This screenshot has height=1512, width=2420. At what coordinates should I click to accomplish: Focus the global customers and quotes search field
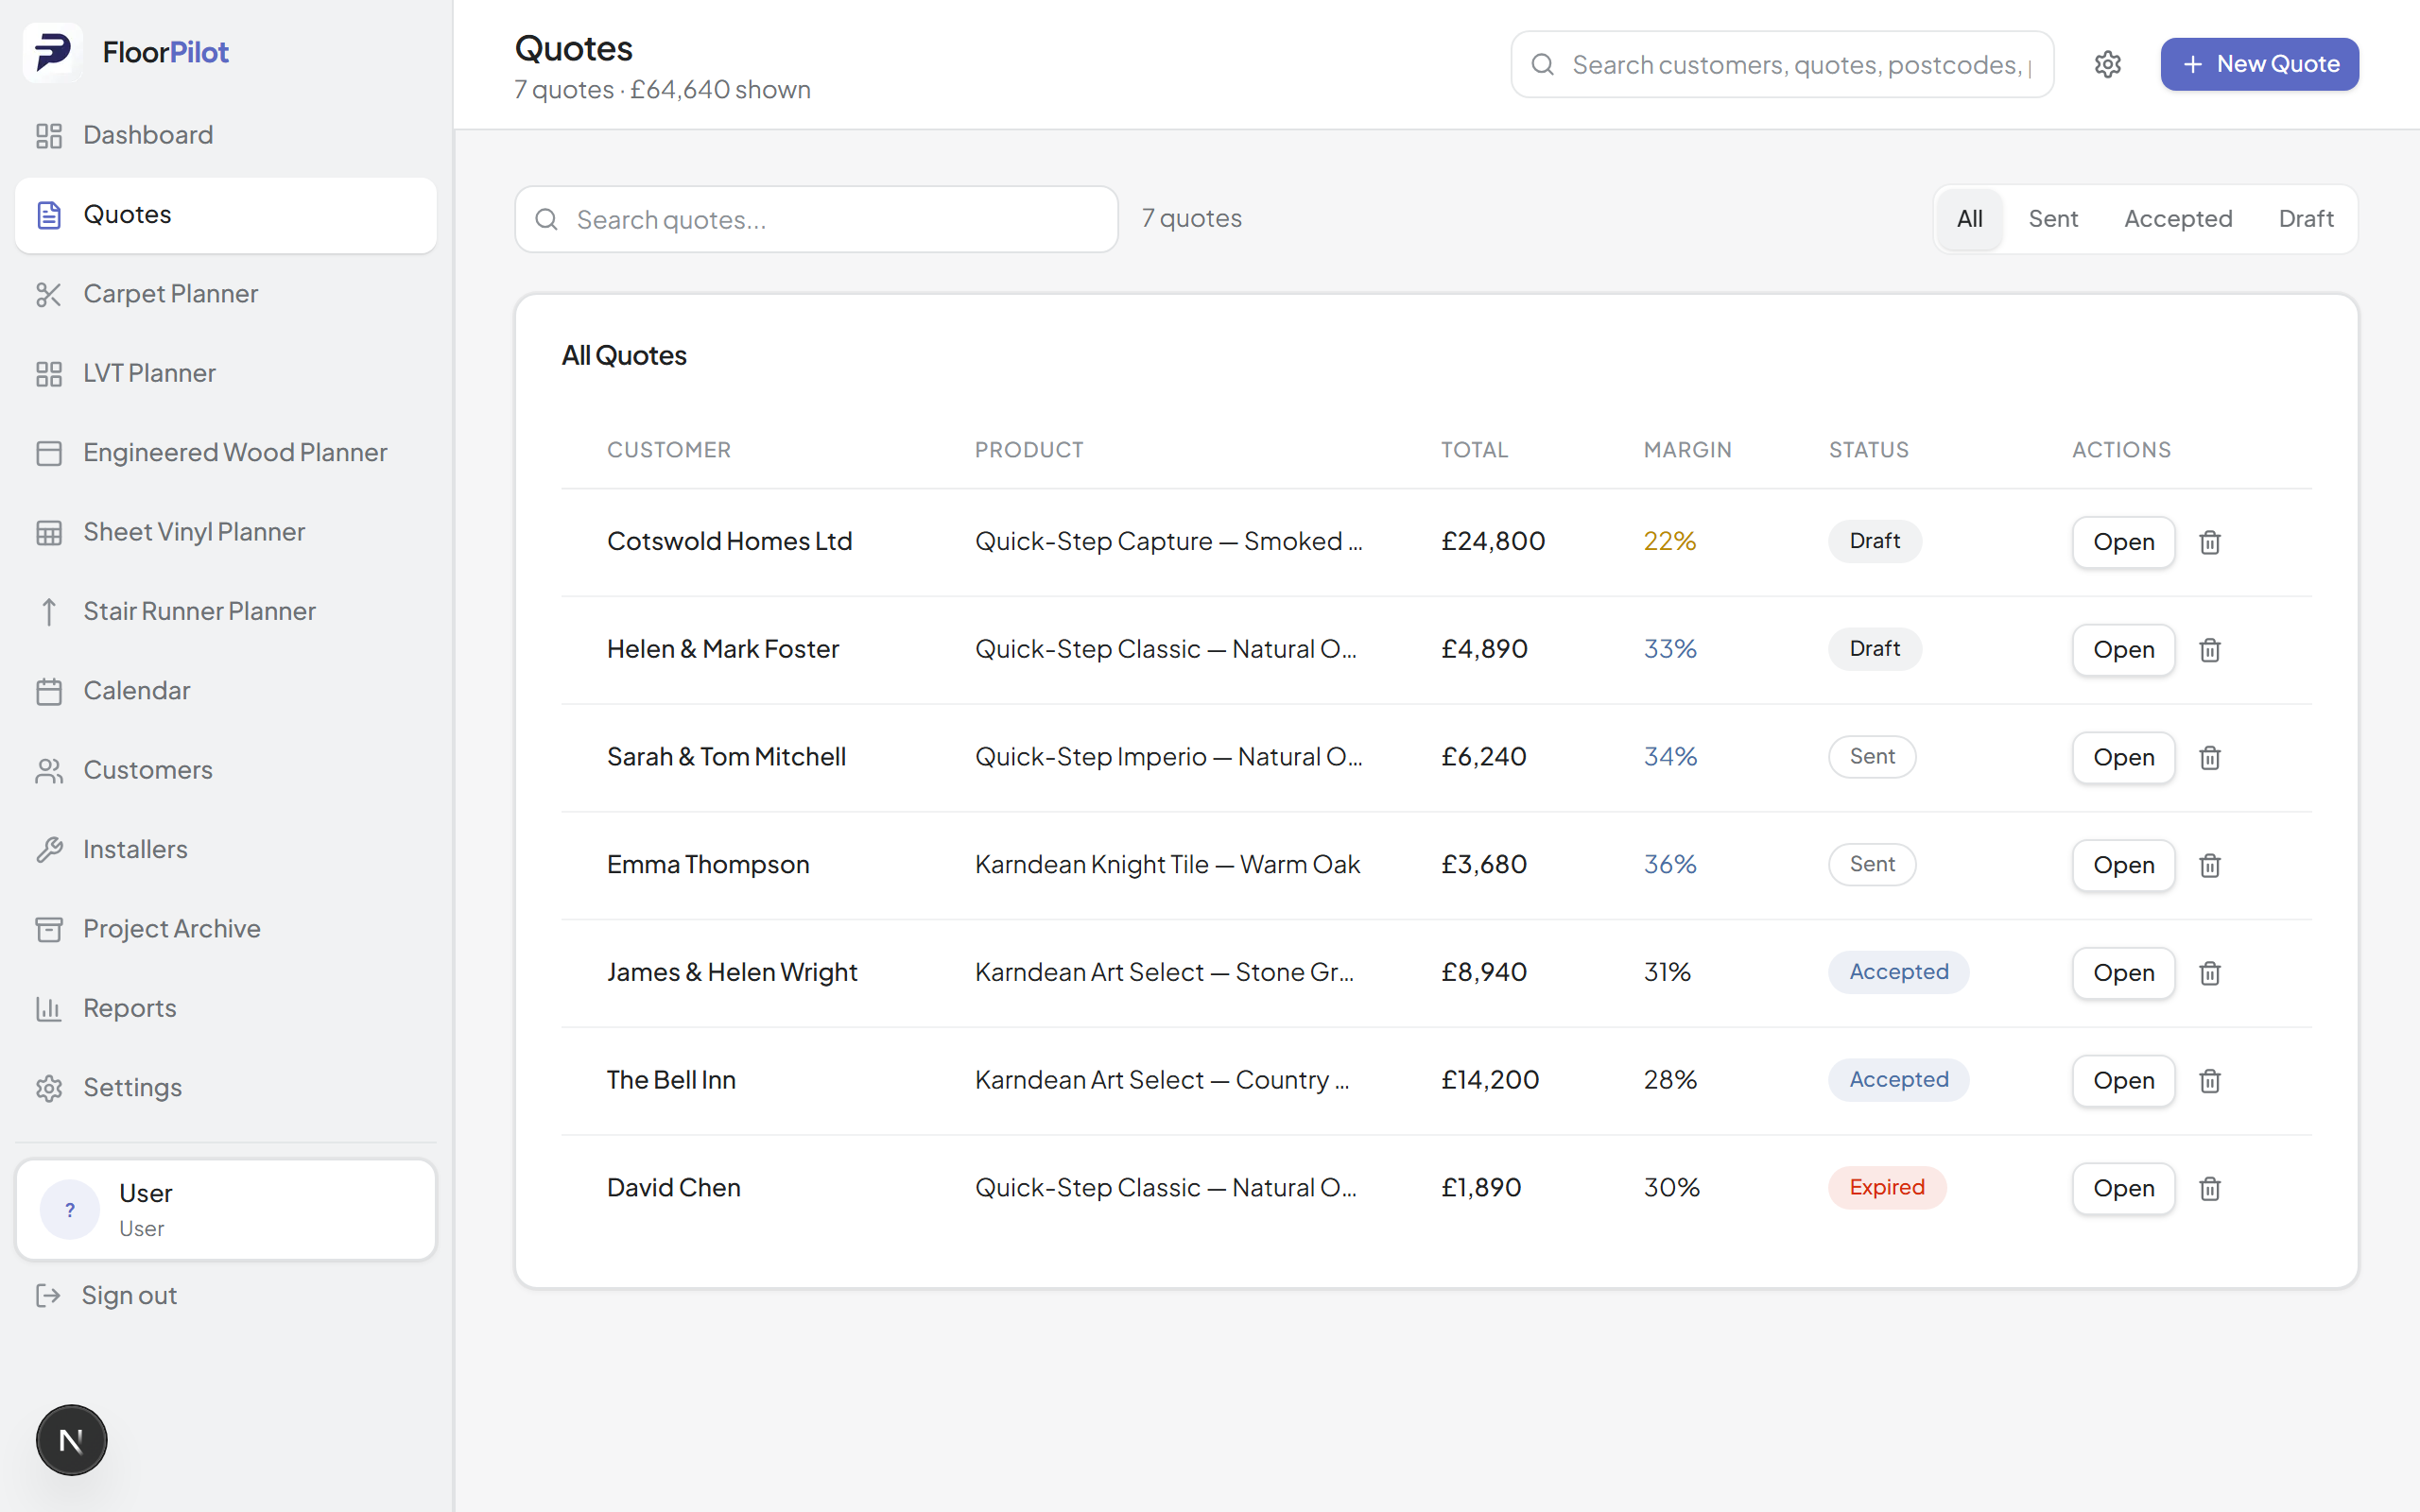pyautogui.click(x=1782, y=64)
